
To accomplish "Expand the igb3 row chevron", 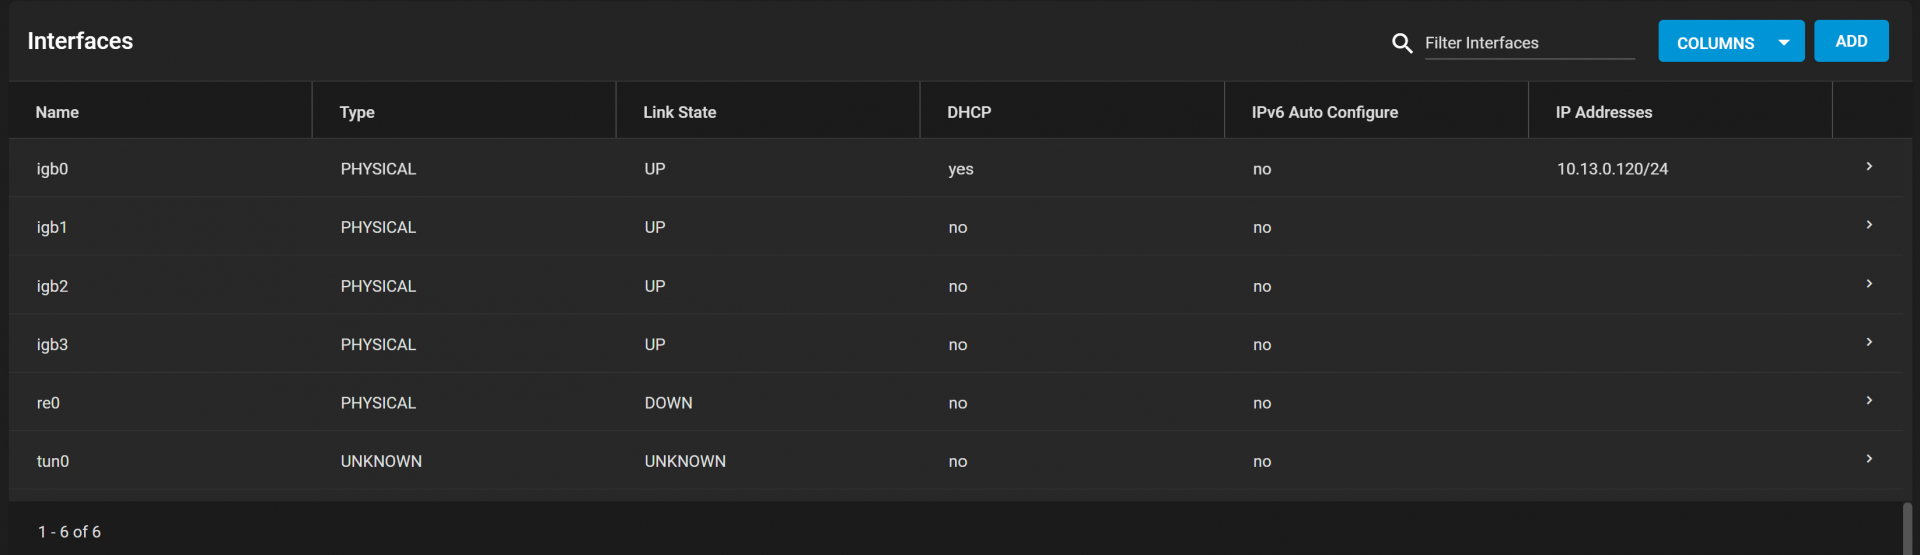I will click(1869, 341).
